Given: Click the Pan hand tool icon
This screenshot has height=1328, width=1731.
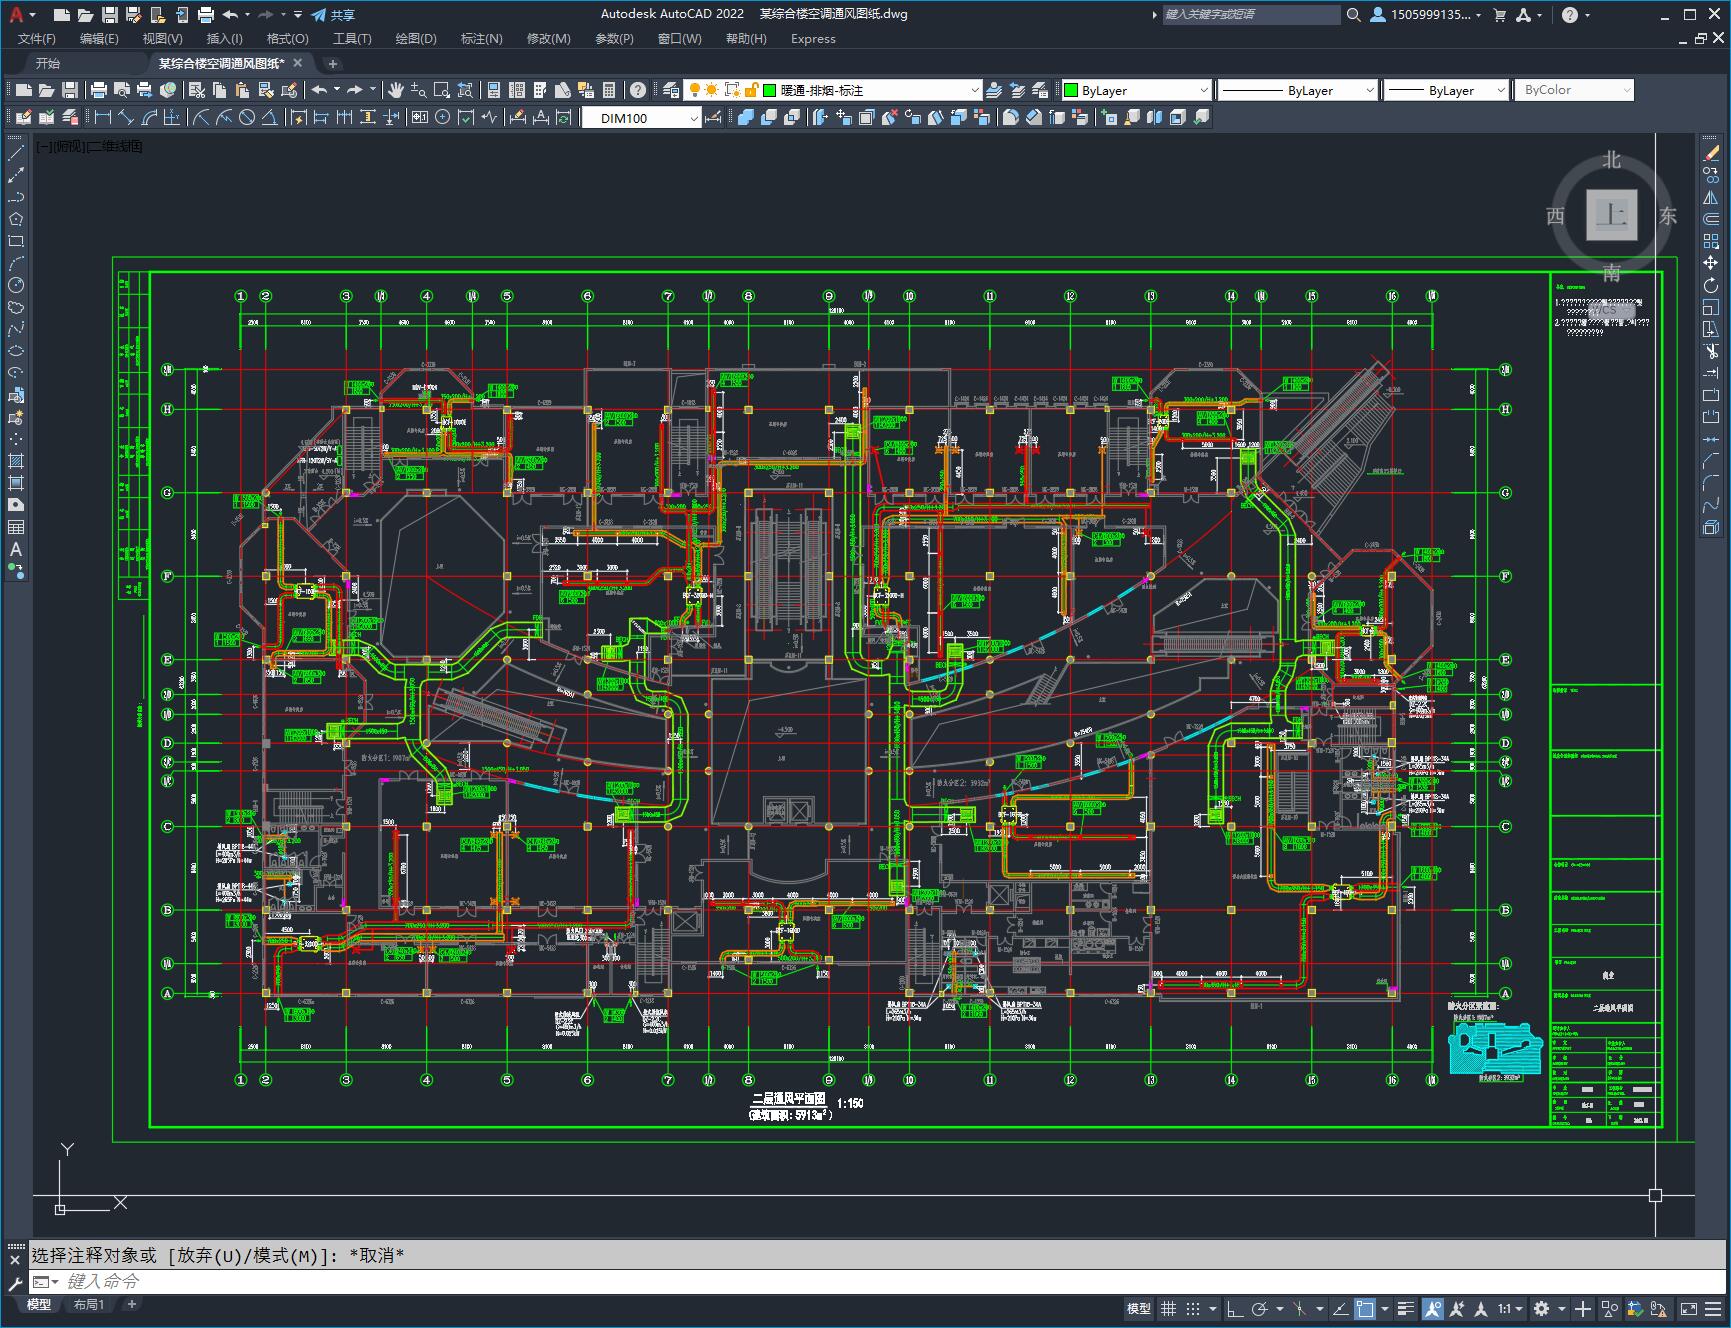Looking at the screenshot, I should pos(396,90).
